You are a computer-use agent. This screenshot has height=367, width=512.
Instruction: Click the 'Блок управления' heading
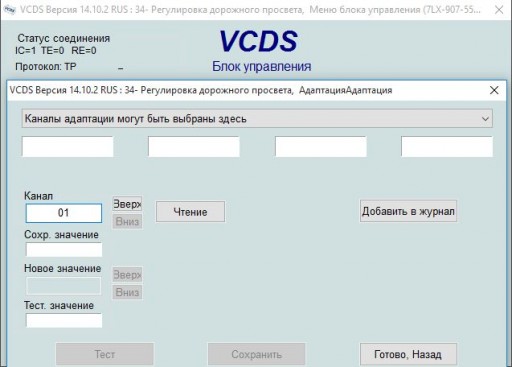pyautogui.click(x=262, y=66)
